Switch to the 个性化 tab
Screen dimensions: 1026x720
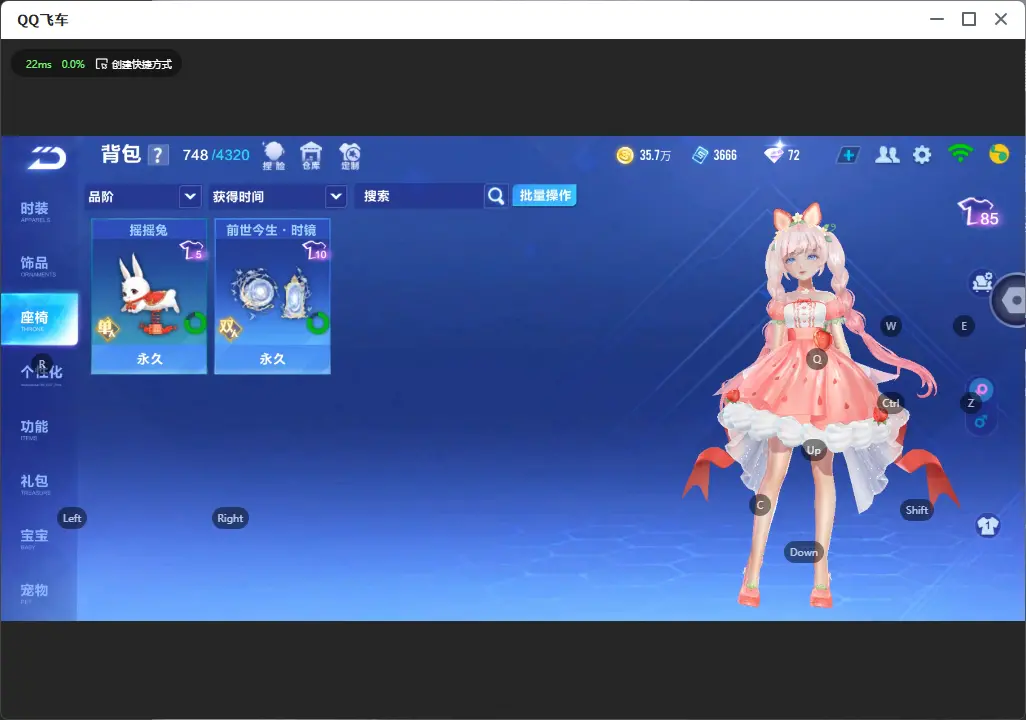(41, 374)
